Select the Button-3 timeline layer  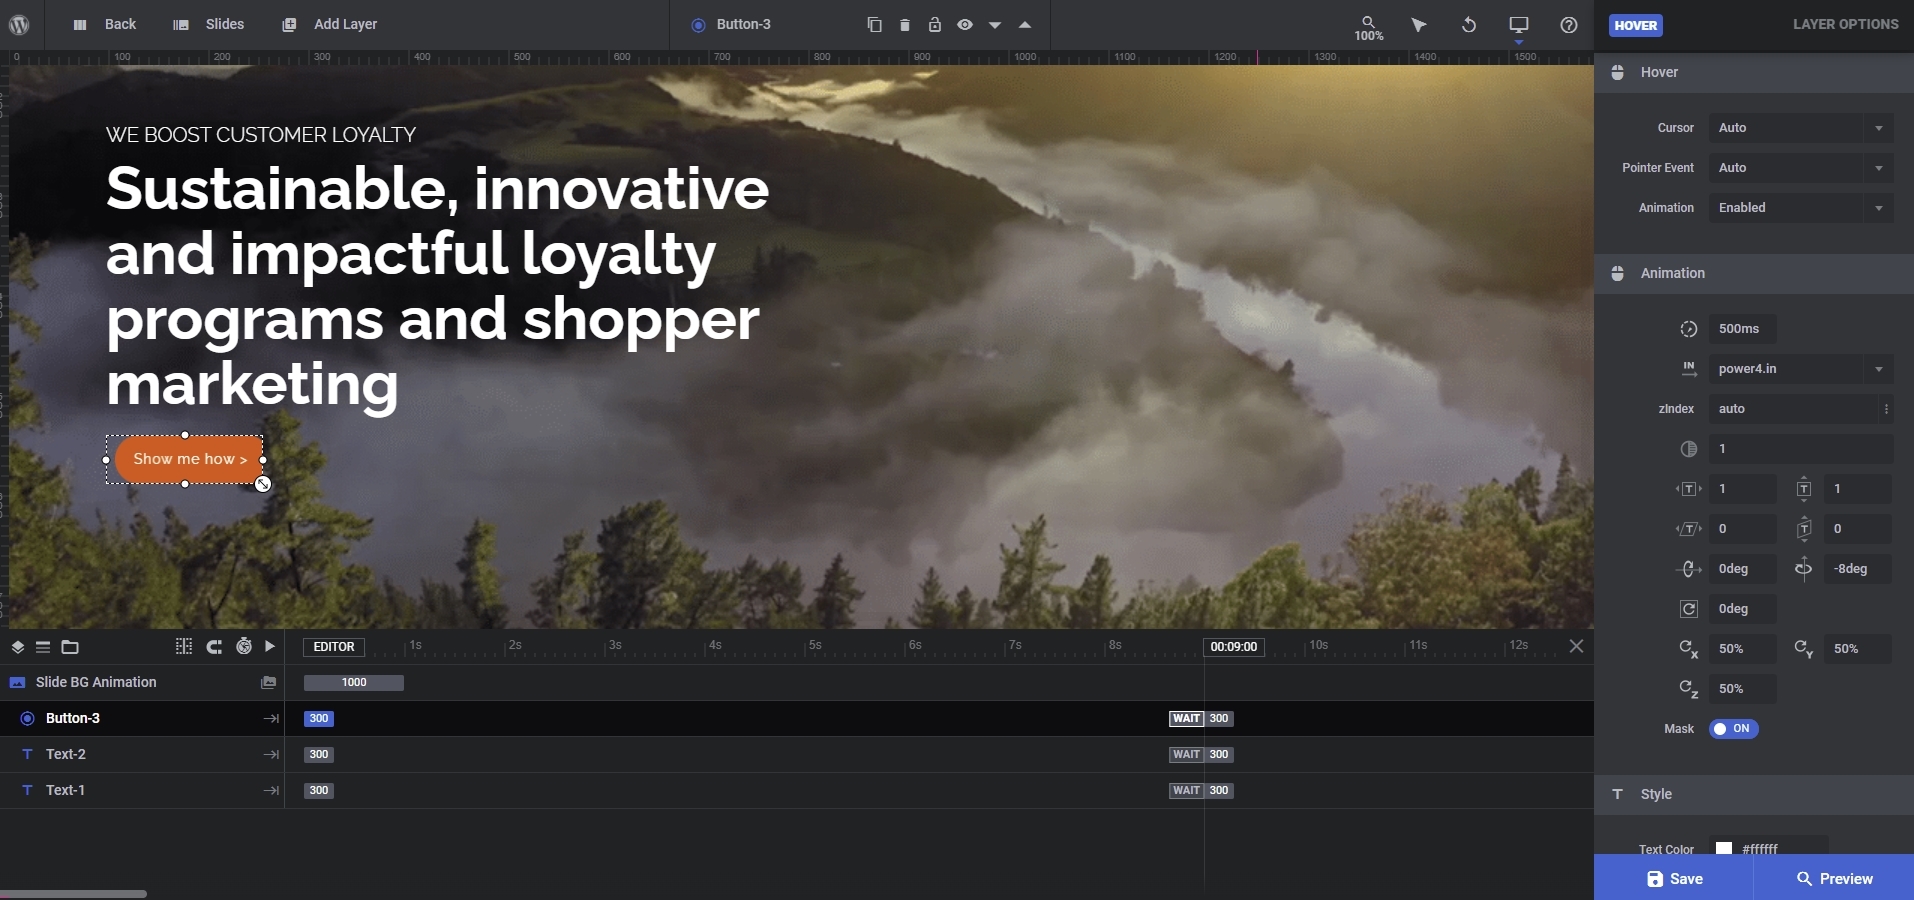click(x=142, y=719)
